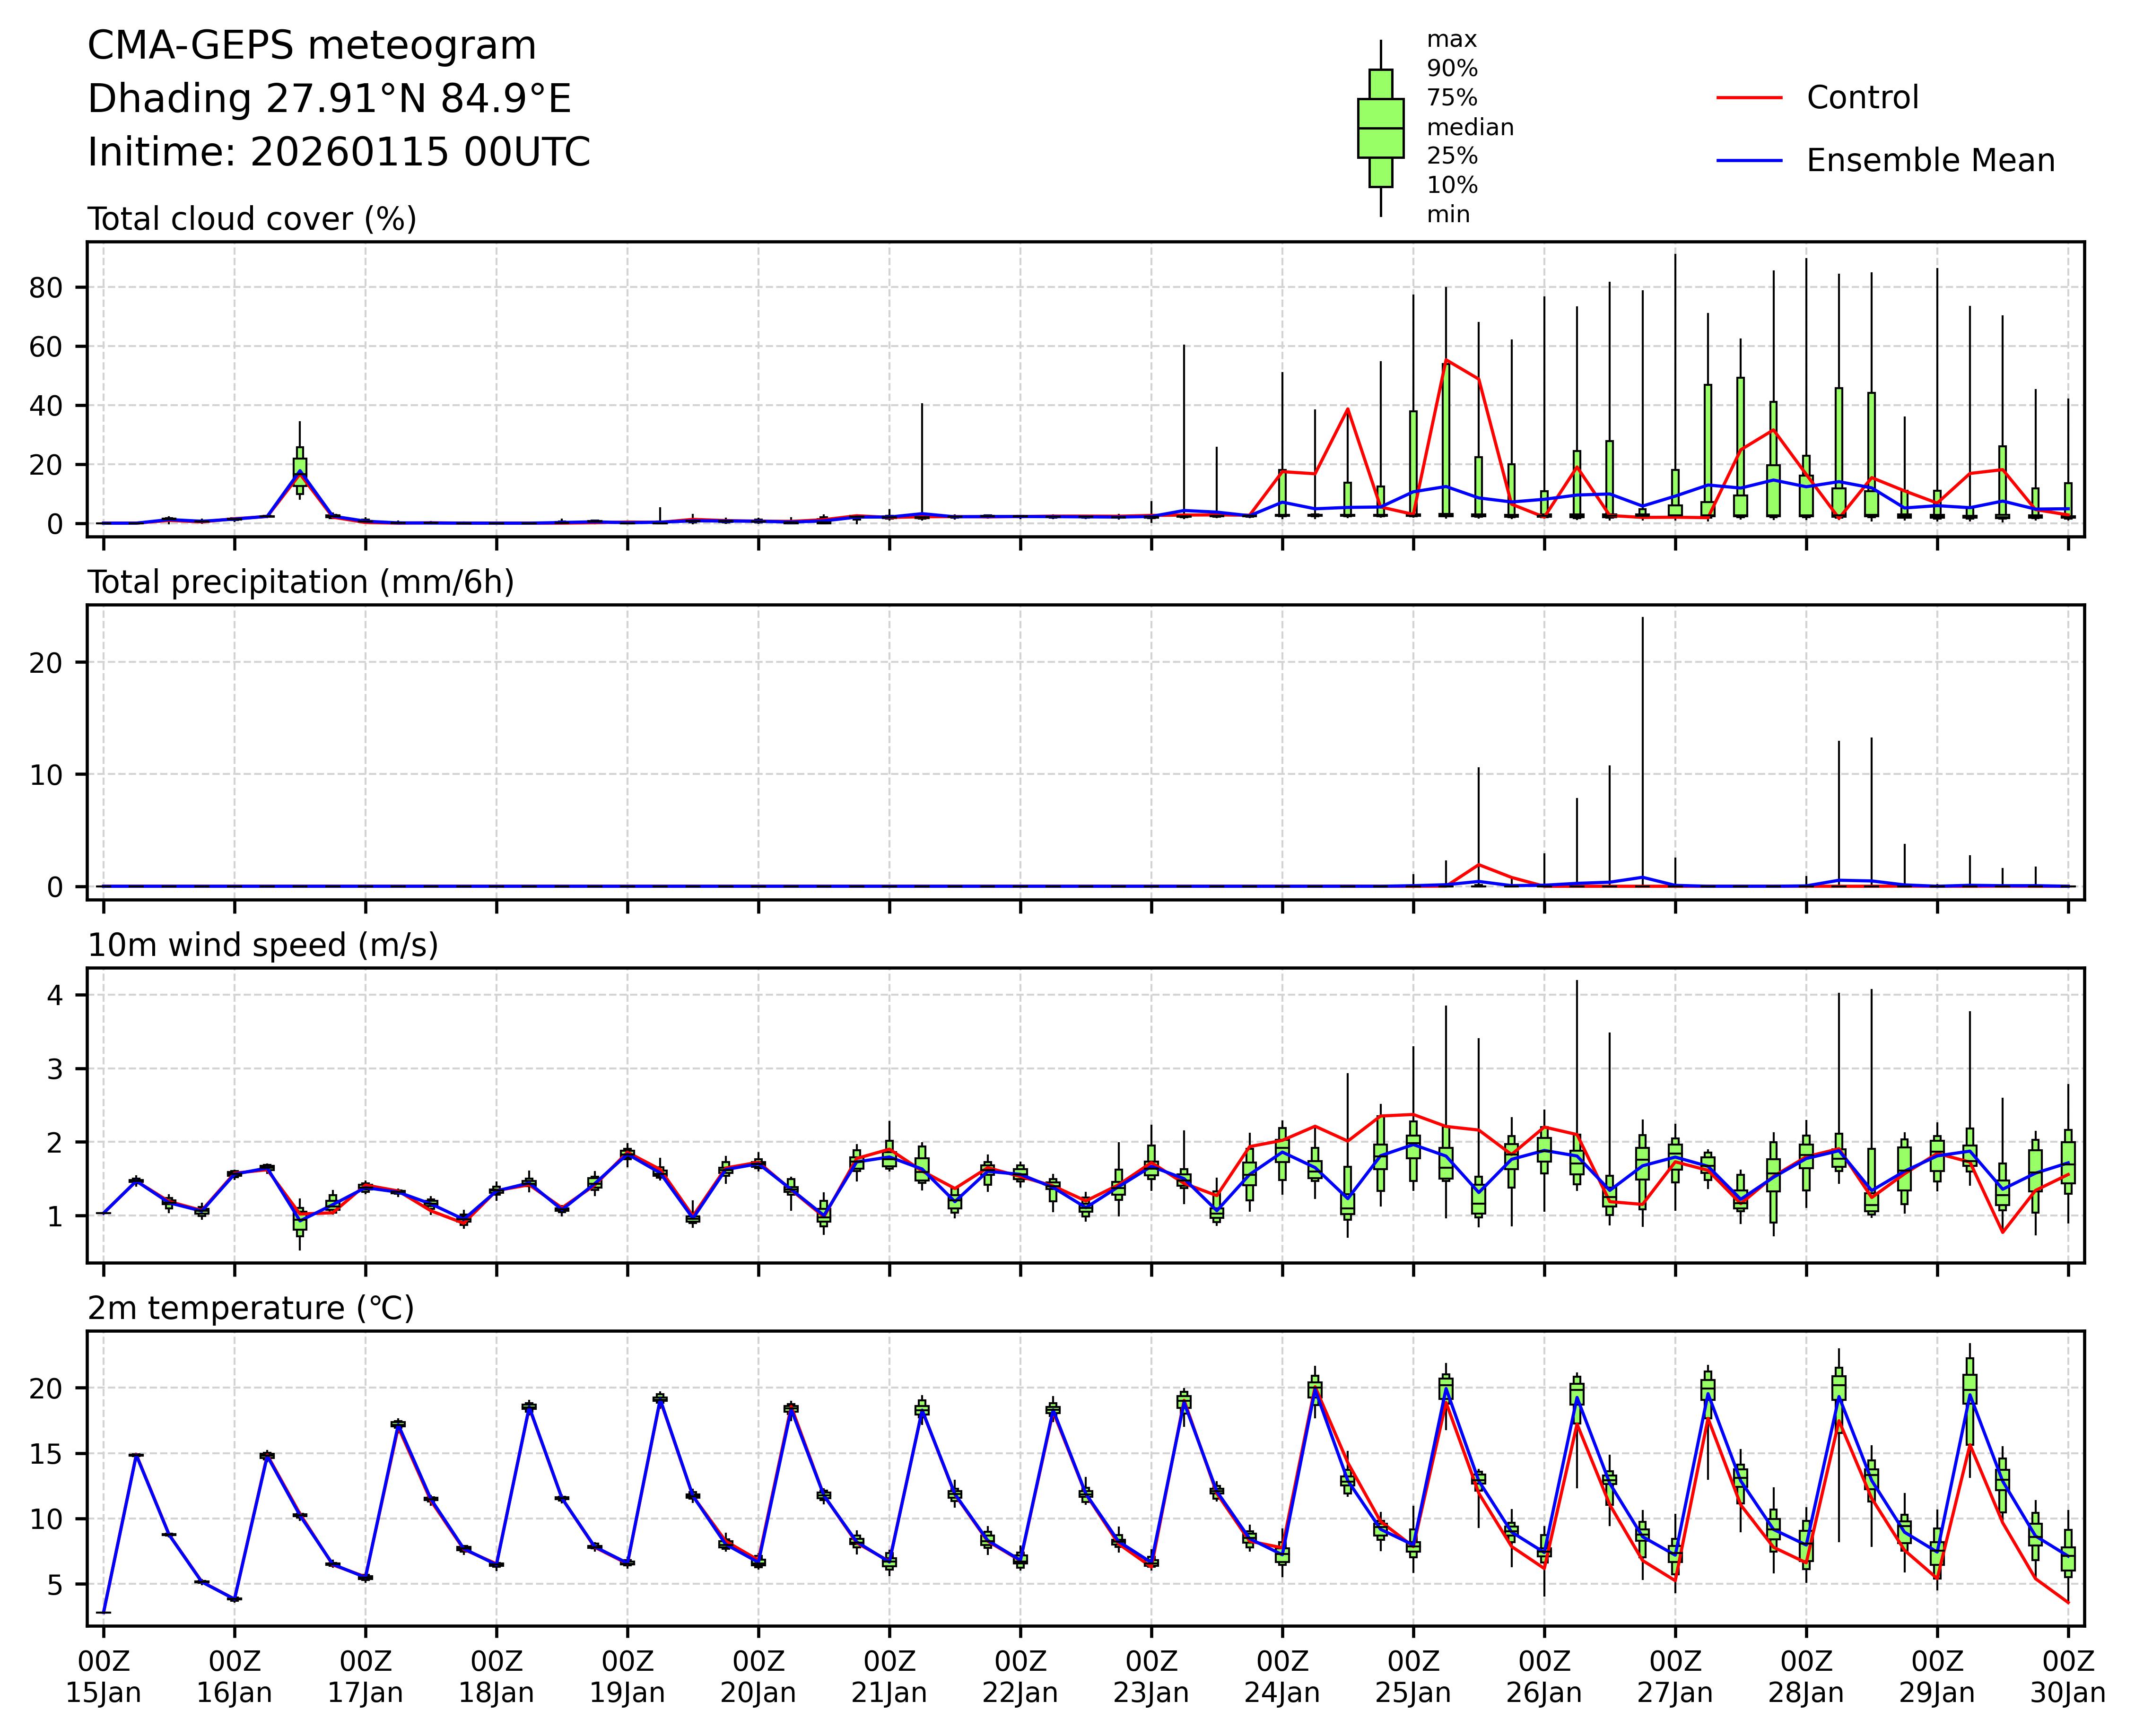
Task: Click the '2m temperature (℃)' panel title
Action: tap(250, 1308)
